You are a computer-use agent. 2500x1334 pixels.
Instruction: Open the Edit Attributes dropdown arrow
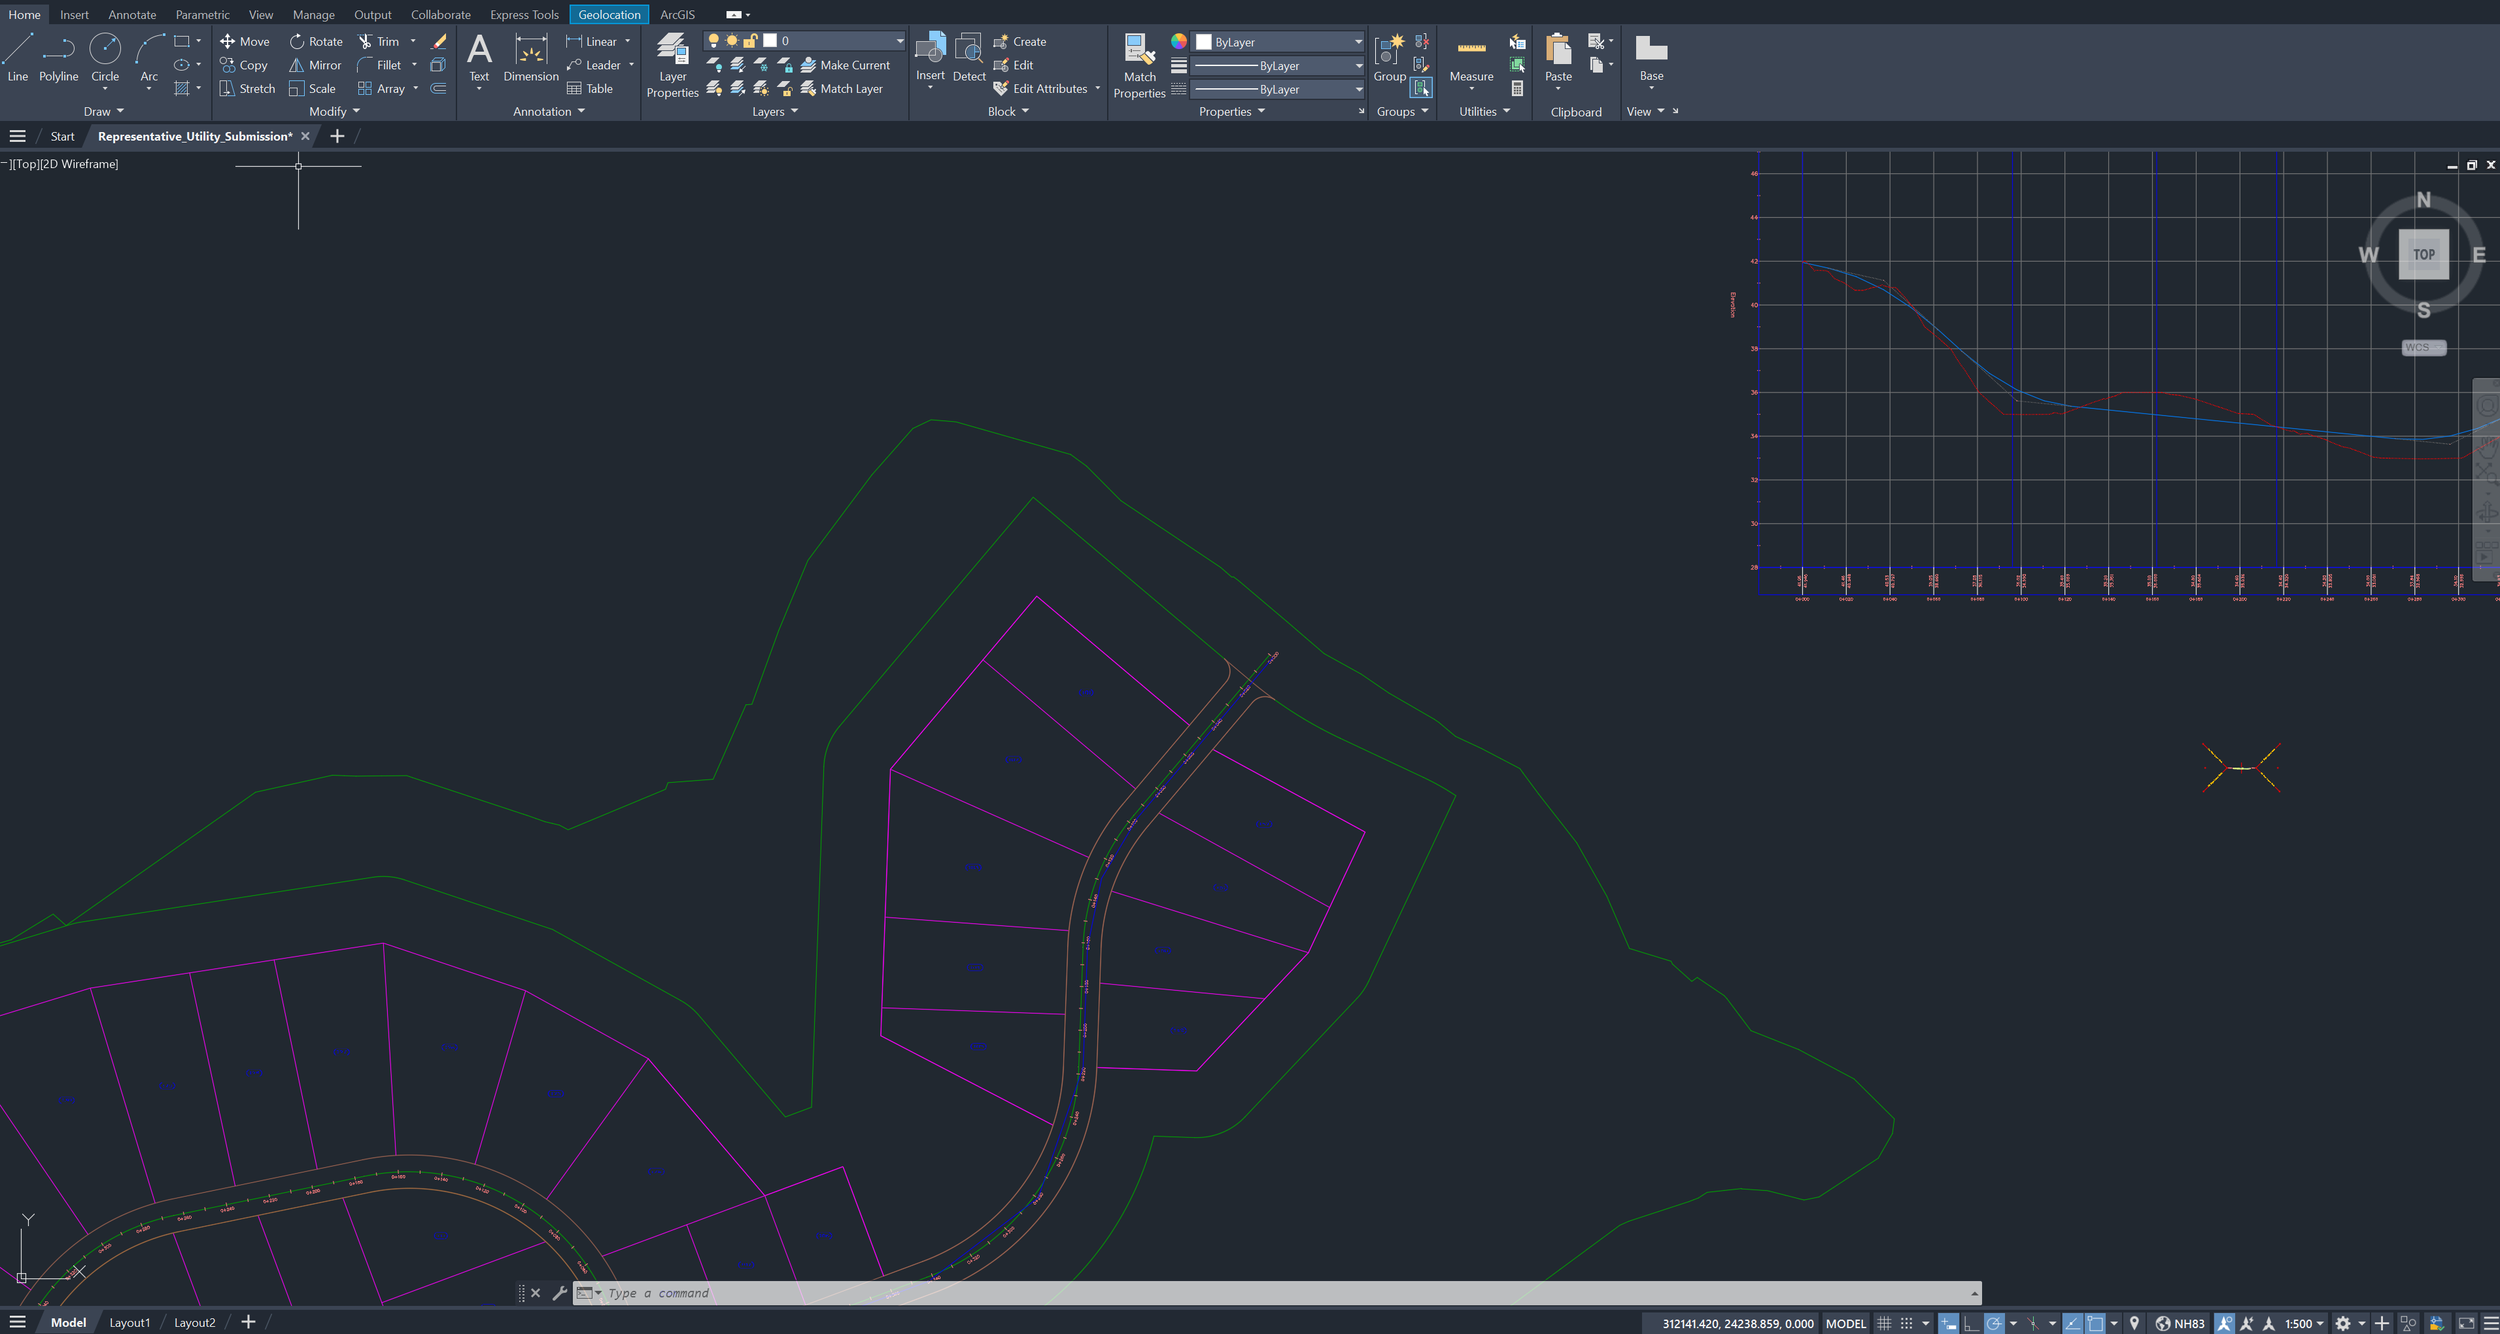click(x=1097, y=88)
